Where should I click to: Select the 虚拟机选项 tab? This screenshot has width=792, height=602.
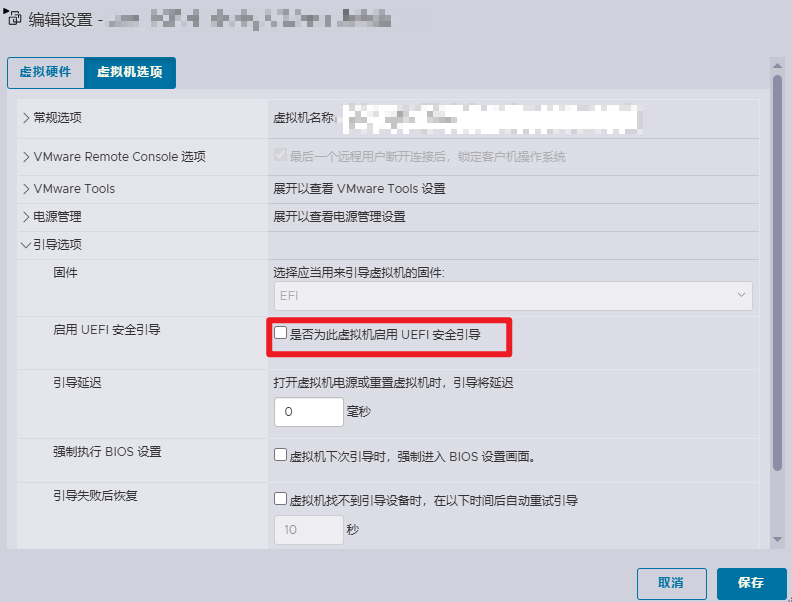click(x=130, y=74)
